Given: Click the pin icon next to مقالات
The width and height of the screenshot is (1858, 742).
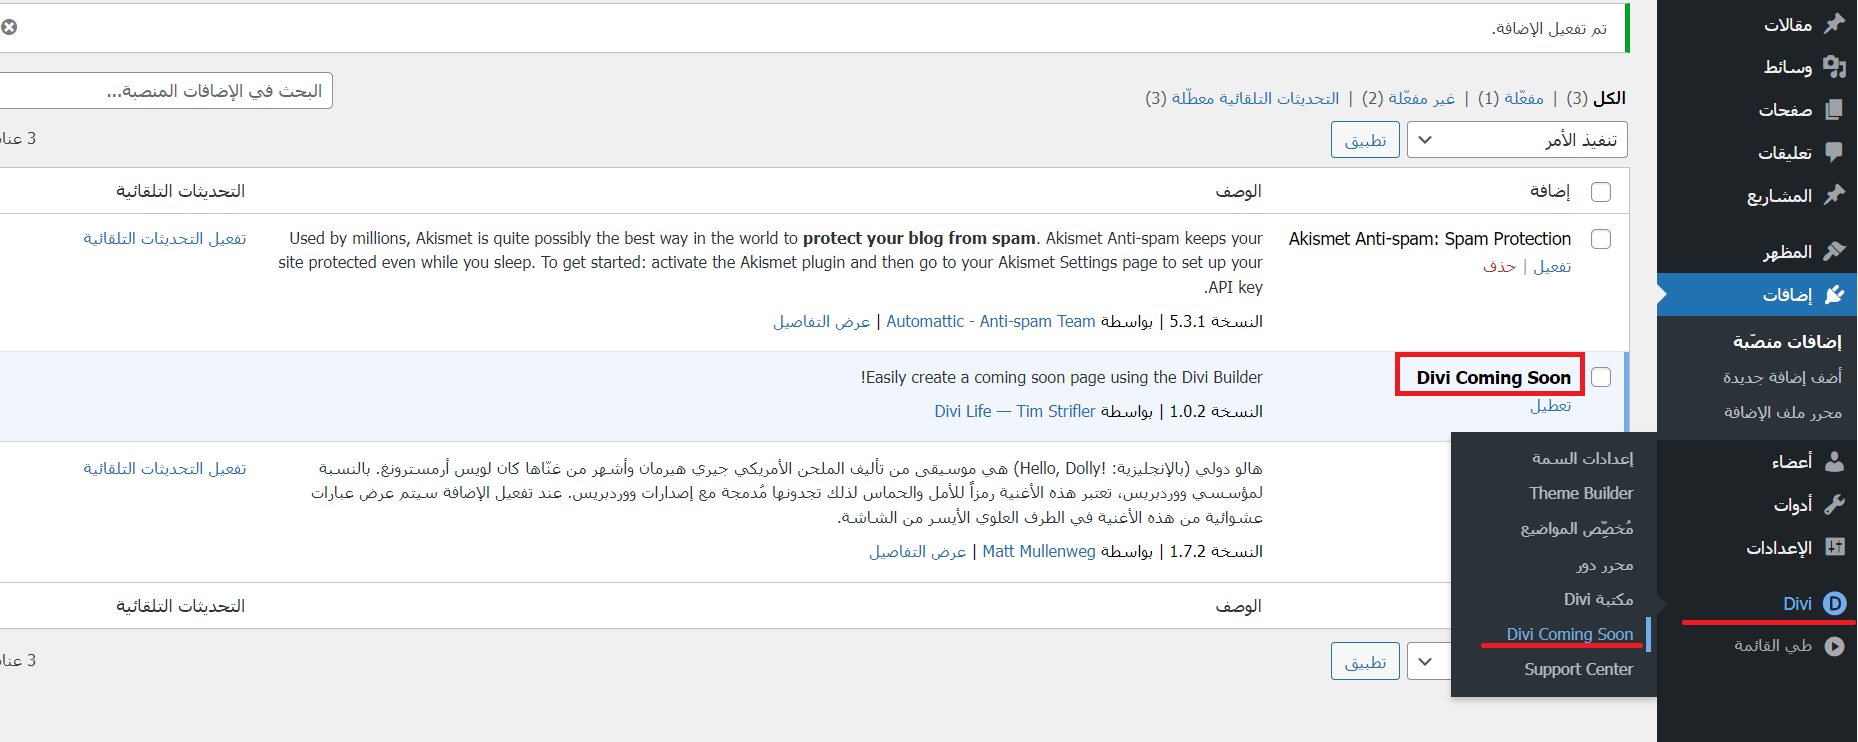Looking at the screenshot, I should pos(1834,24).
